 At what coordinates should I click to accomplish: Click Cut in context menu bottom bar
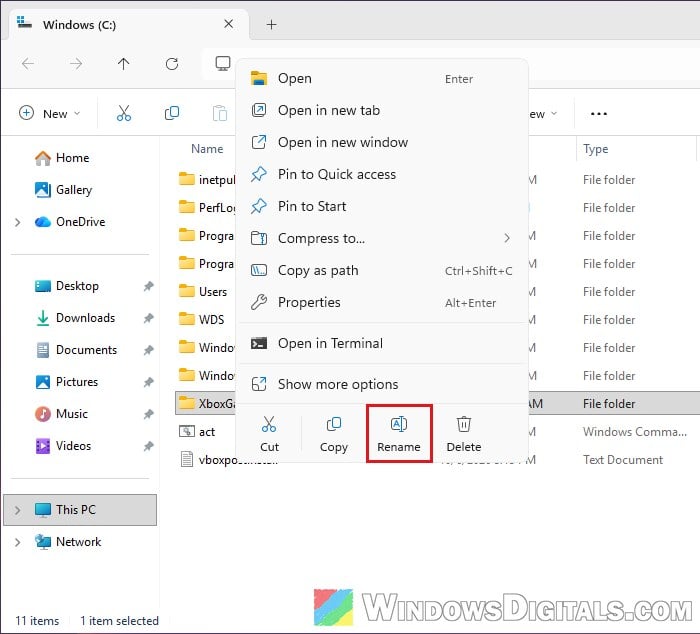click(x=269, y=434)
